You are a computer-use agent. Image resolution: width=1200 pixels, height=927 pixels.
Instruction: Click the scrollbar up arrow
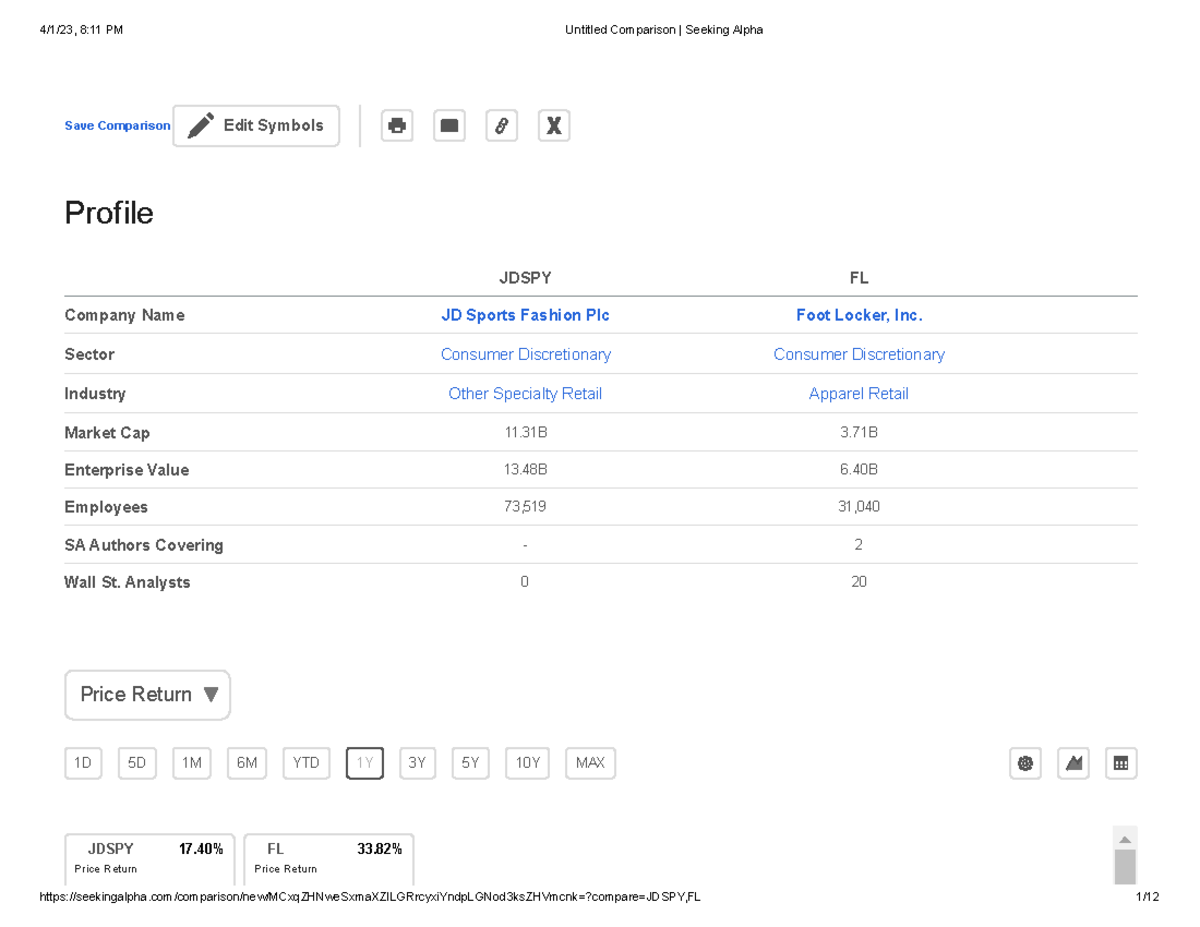coord(1125,840)
